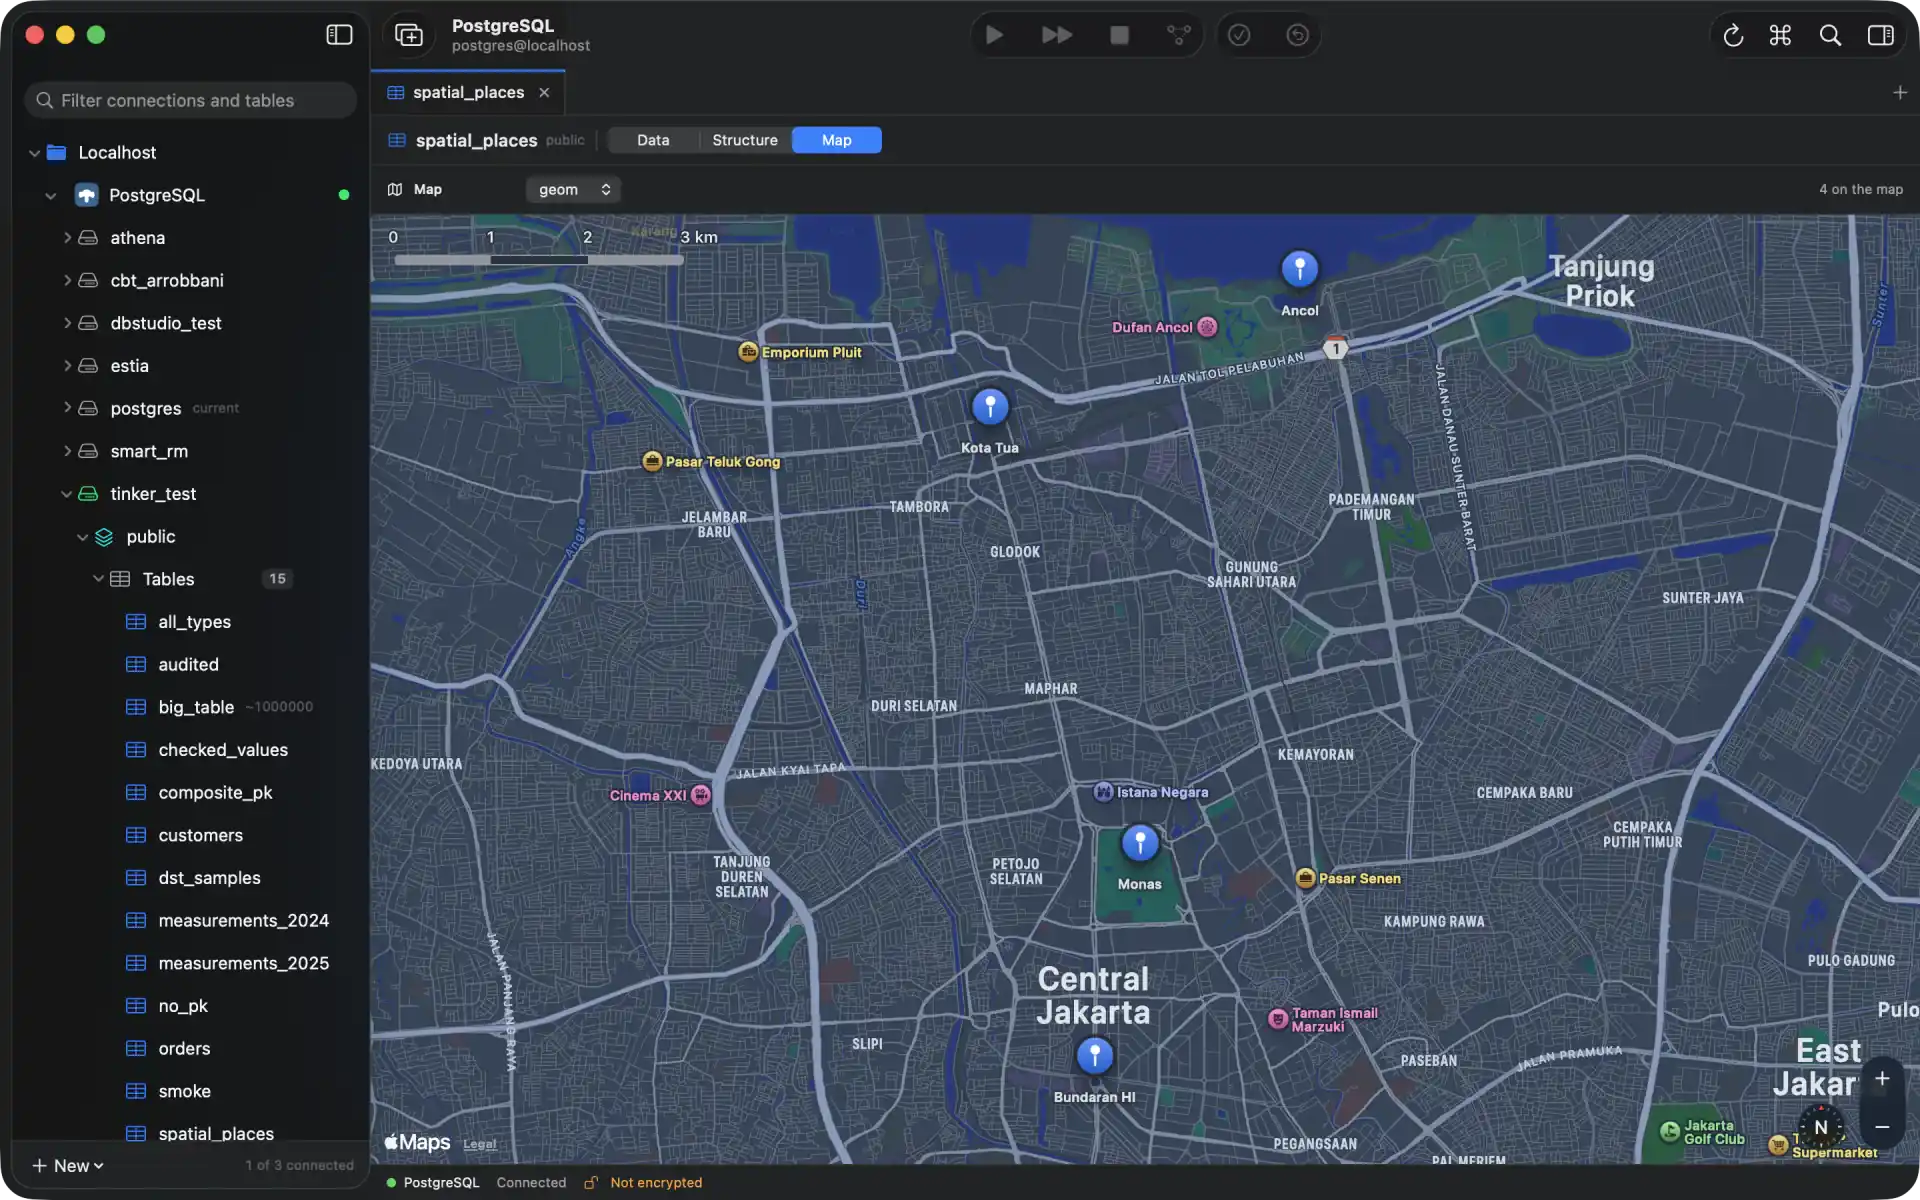The height and width of the screenshot is (1200, 1920).
Task: Open the all_types table
Action: pos(194,622)
